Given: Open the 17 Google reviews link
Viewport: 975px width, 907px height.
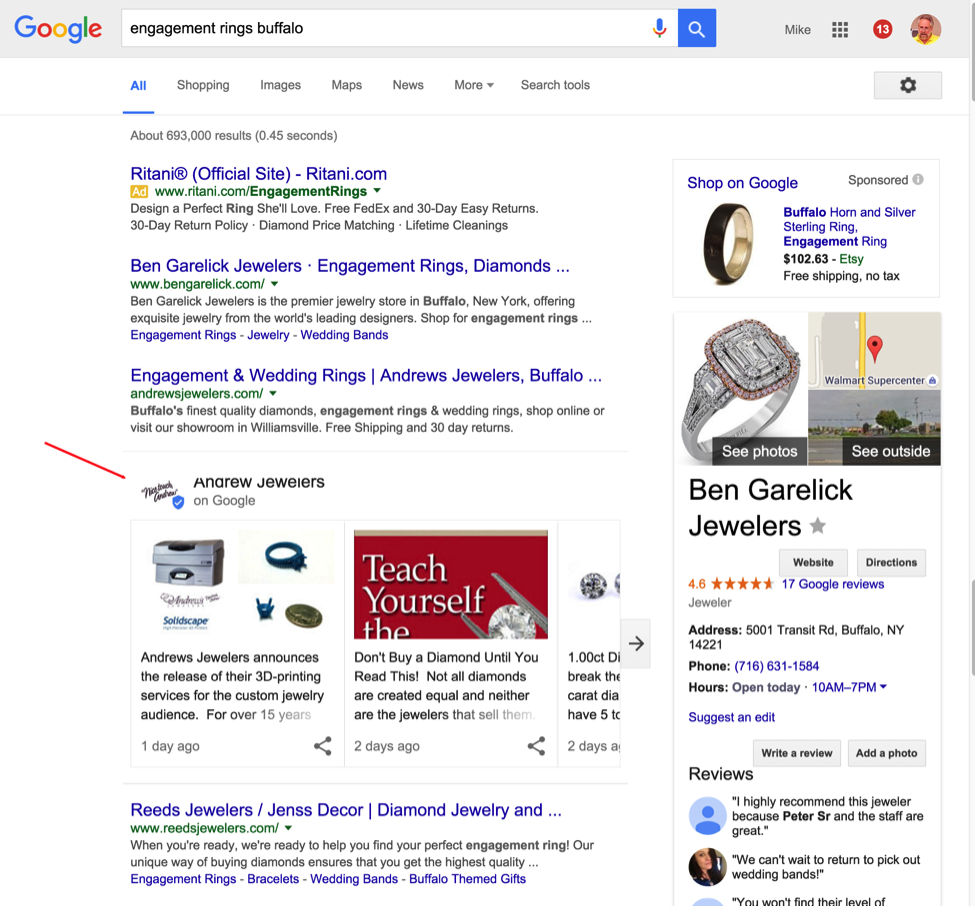Looking at the screenshot, I should coord(832,584).
